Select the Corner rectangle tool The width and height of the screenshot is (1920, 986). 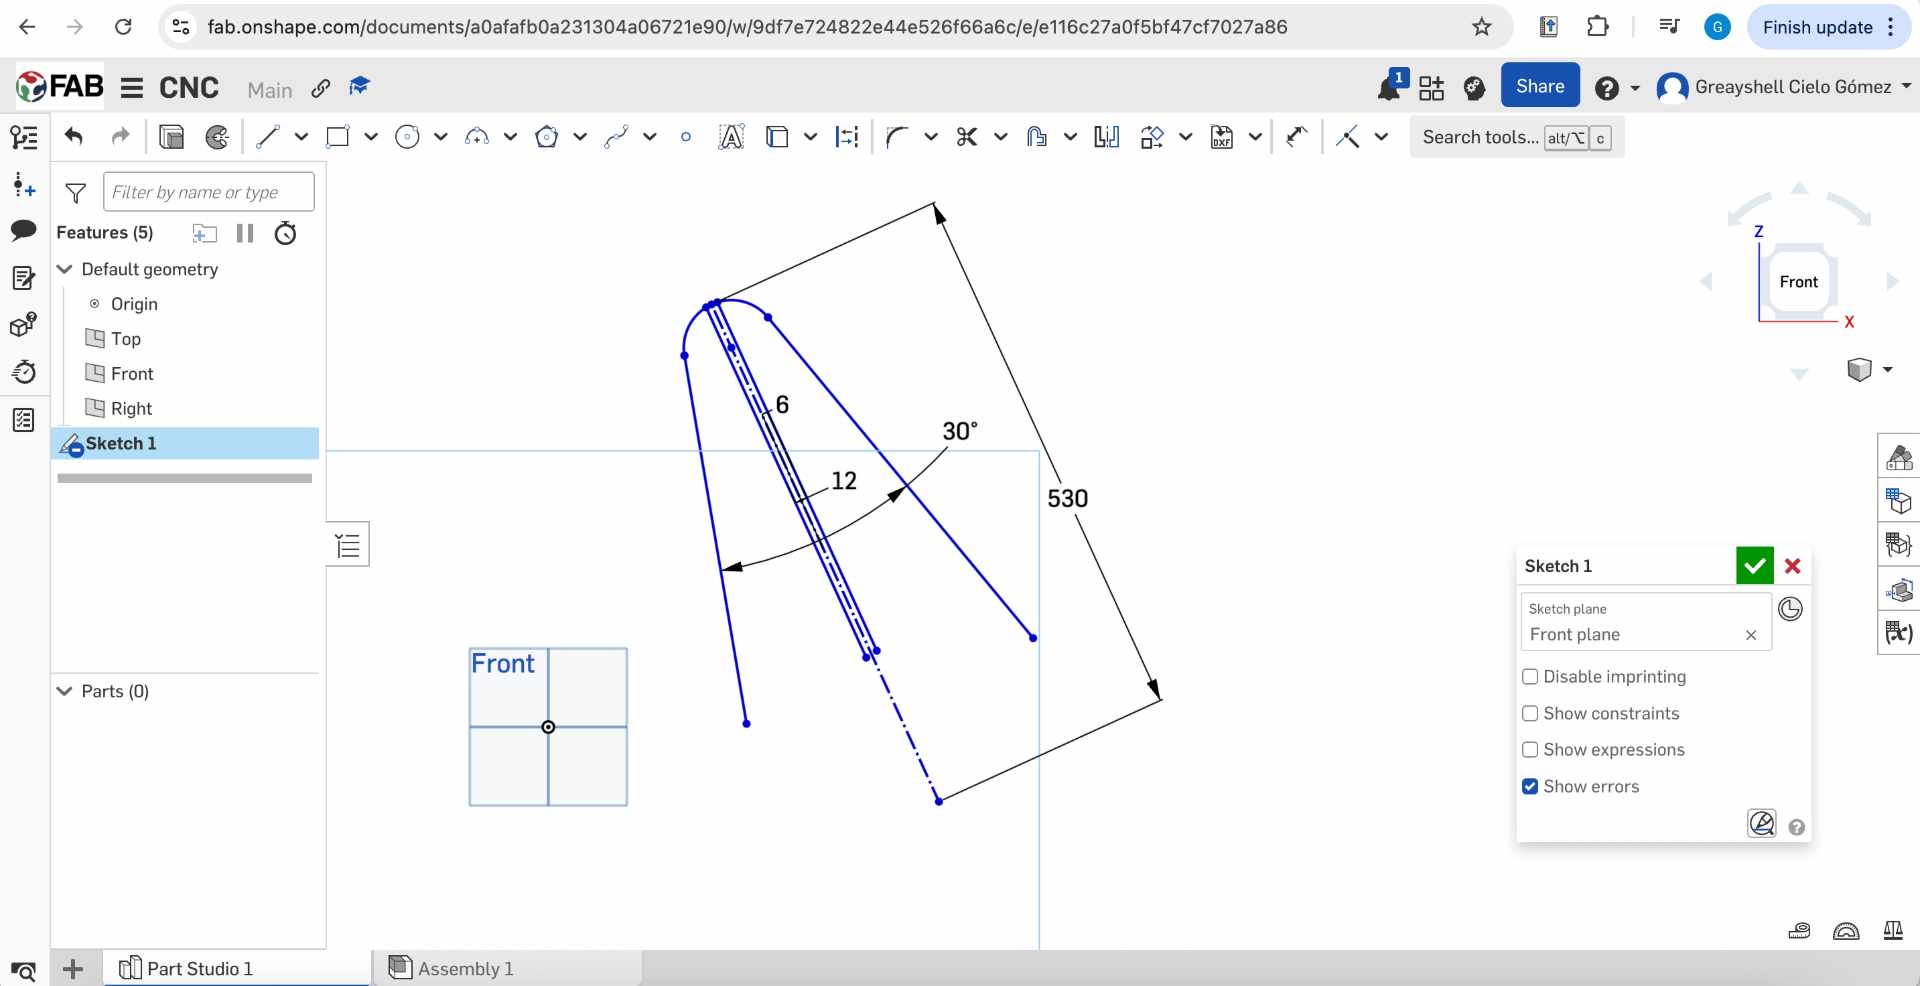pos(338,137)
